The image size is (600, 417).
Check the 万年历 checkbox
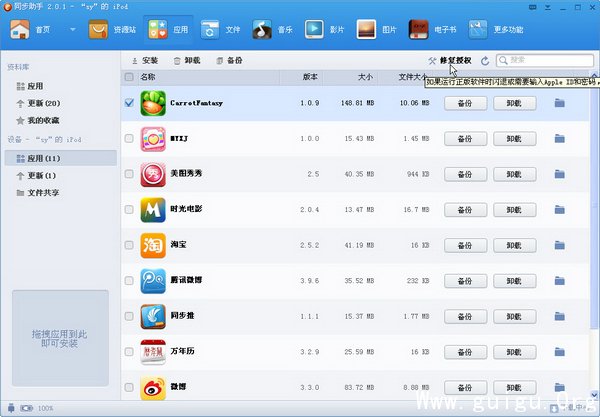click(x=129, y=352)
